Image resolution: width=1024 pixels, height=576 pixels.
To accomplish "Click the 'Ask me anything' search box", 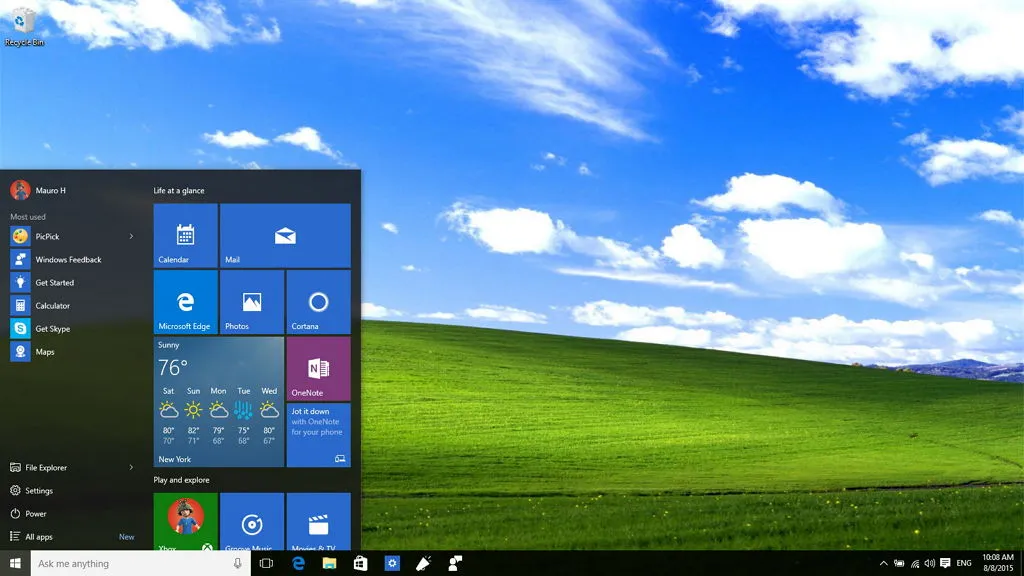I will tap(130, 563).
